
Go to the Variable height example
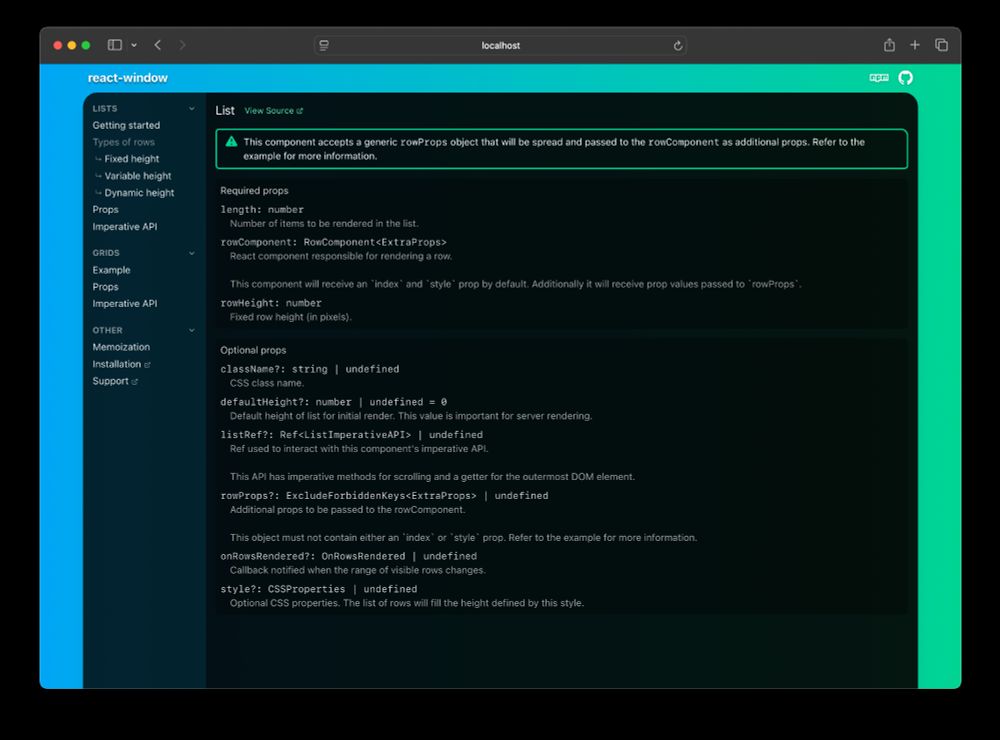pyautogui.click(x=138, y=176)
